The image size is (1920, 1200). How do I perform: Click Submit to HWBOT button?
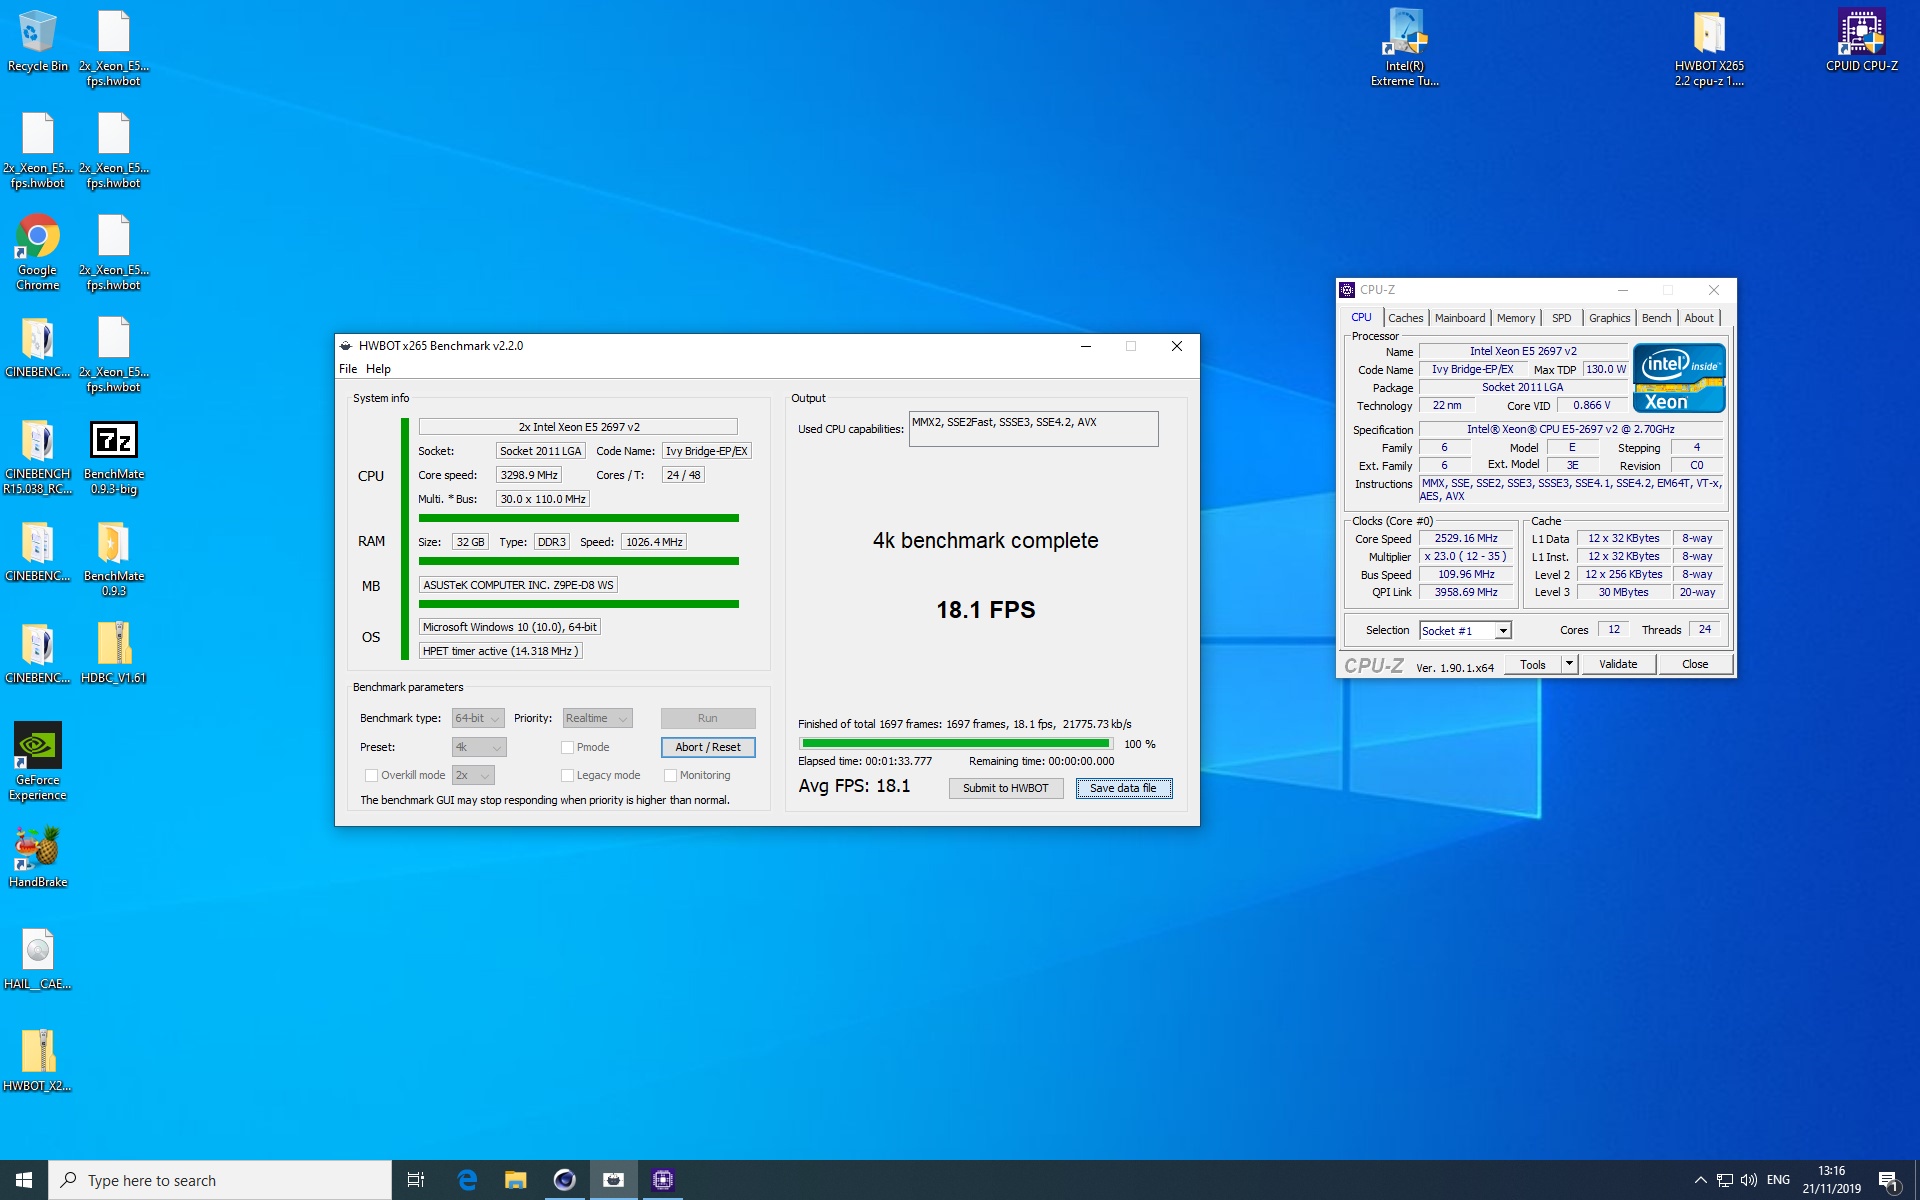click(1005, 788)
